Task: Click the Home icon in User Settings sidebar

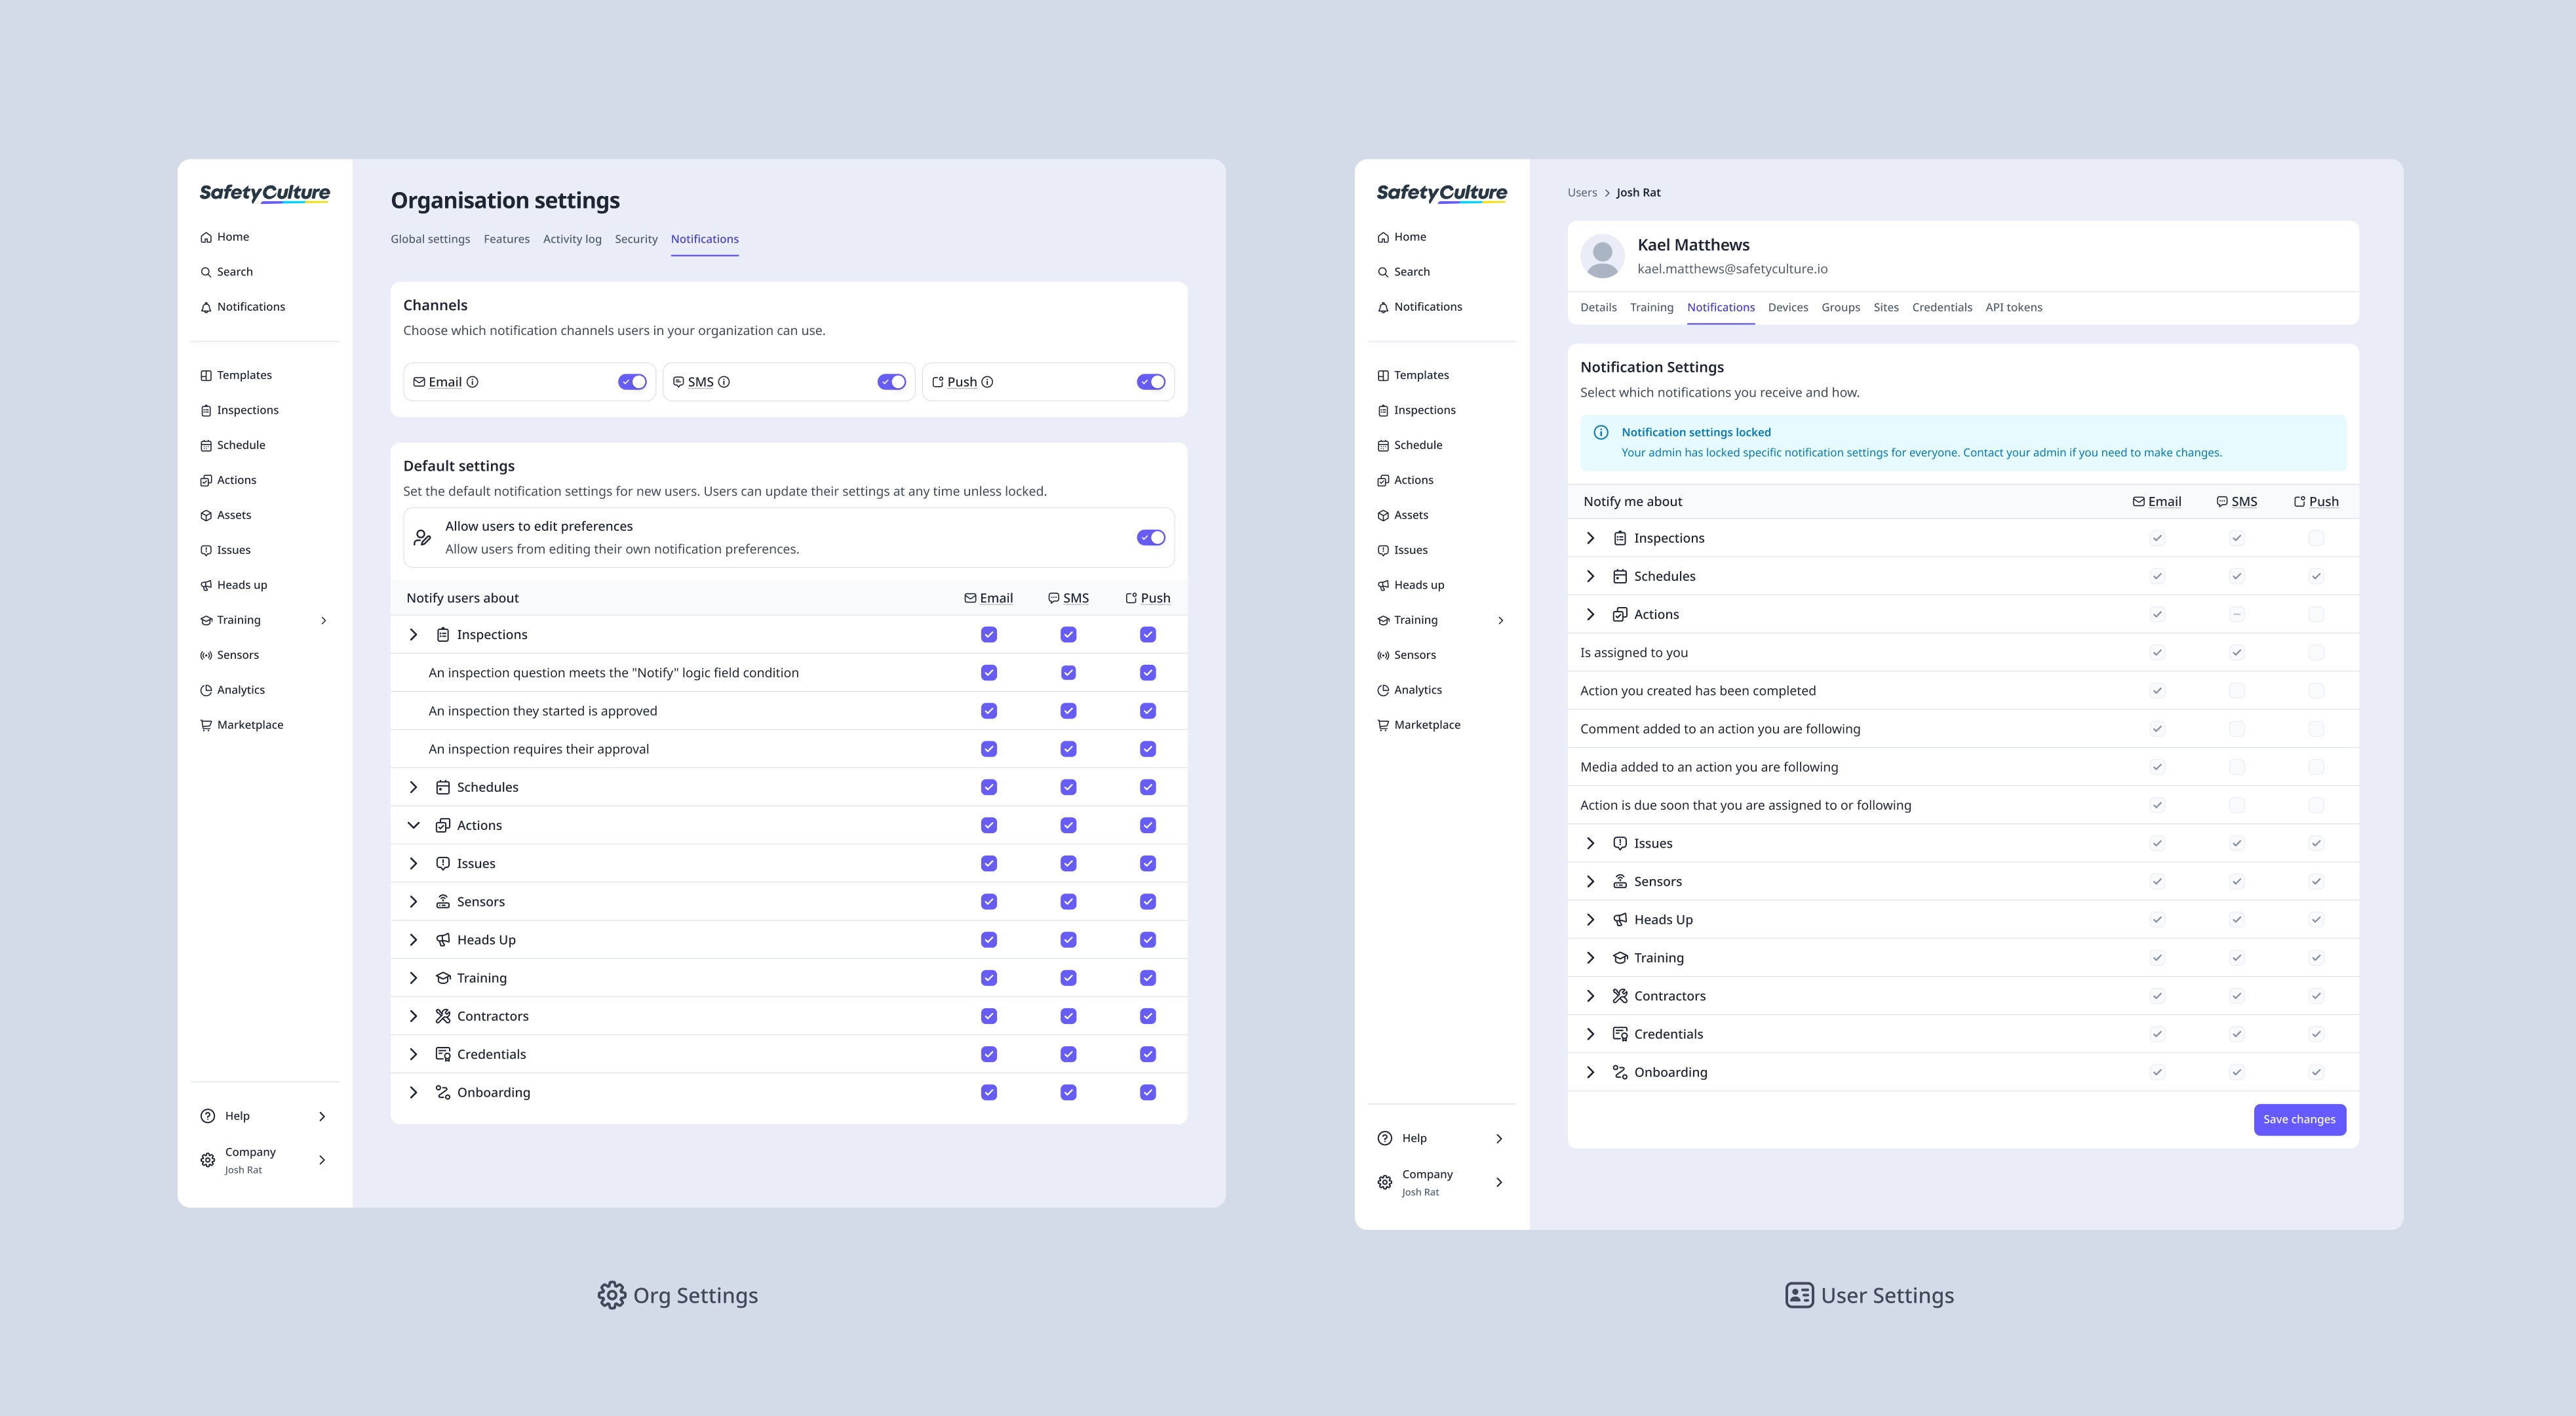Action: pos(1383,237)
